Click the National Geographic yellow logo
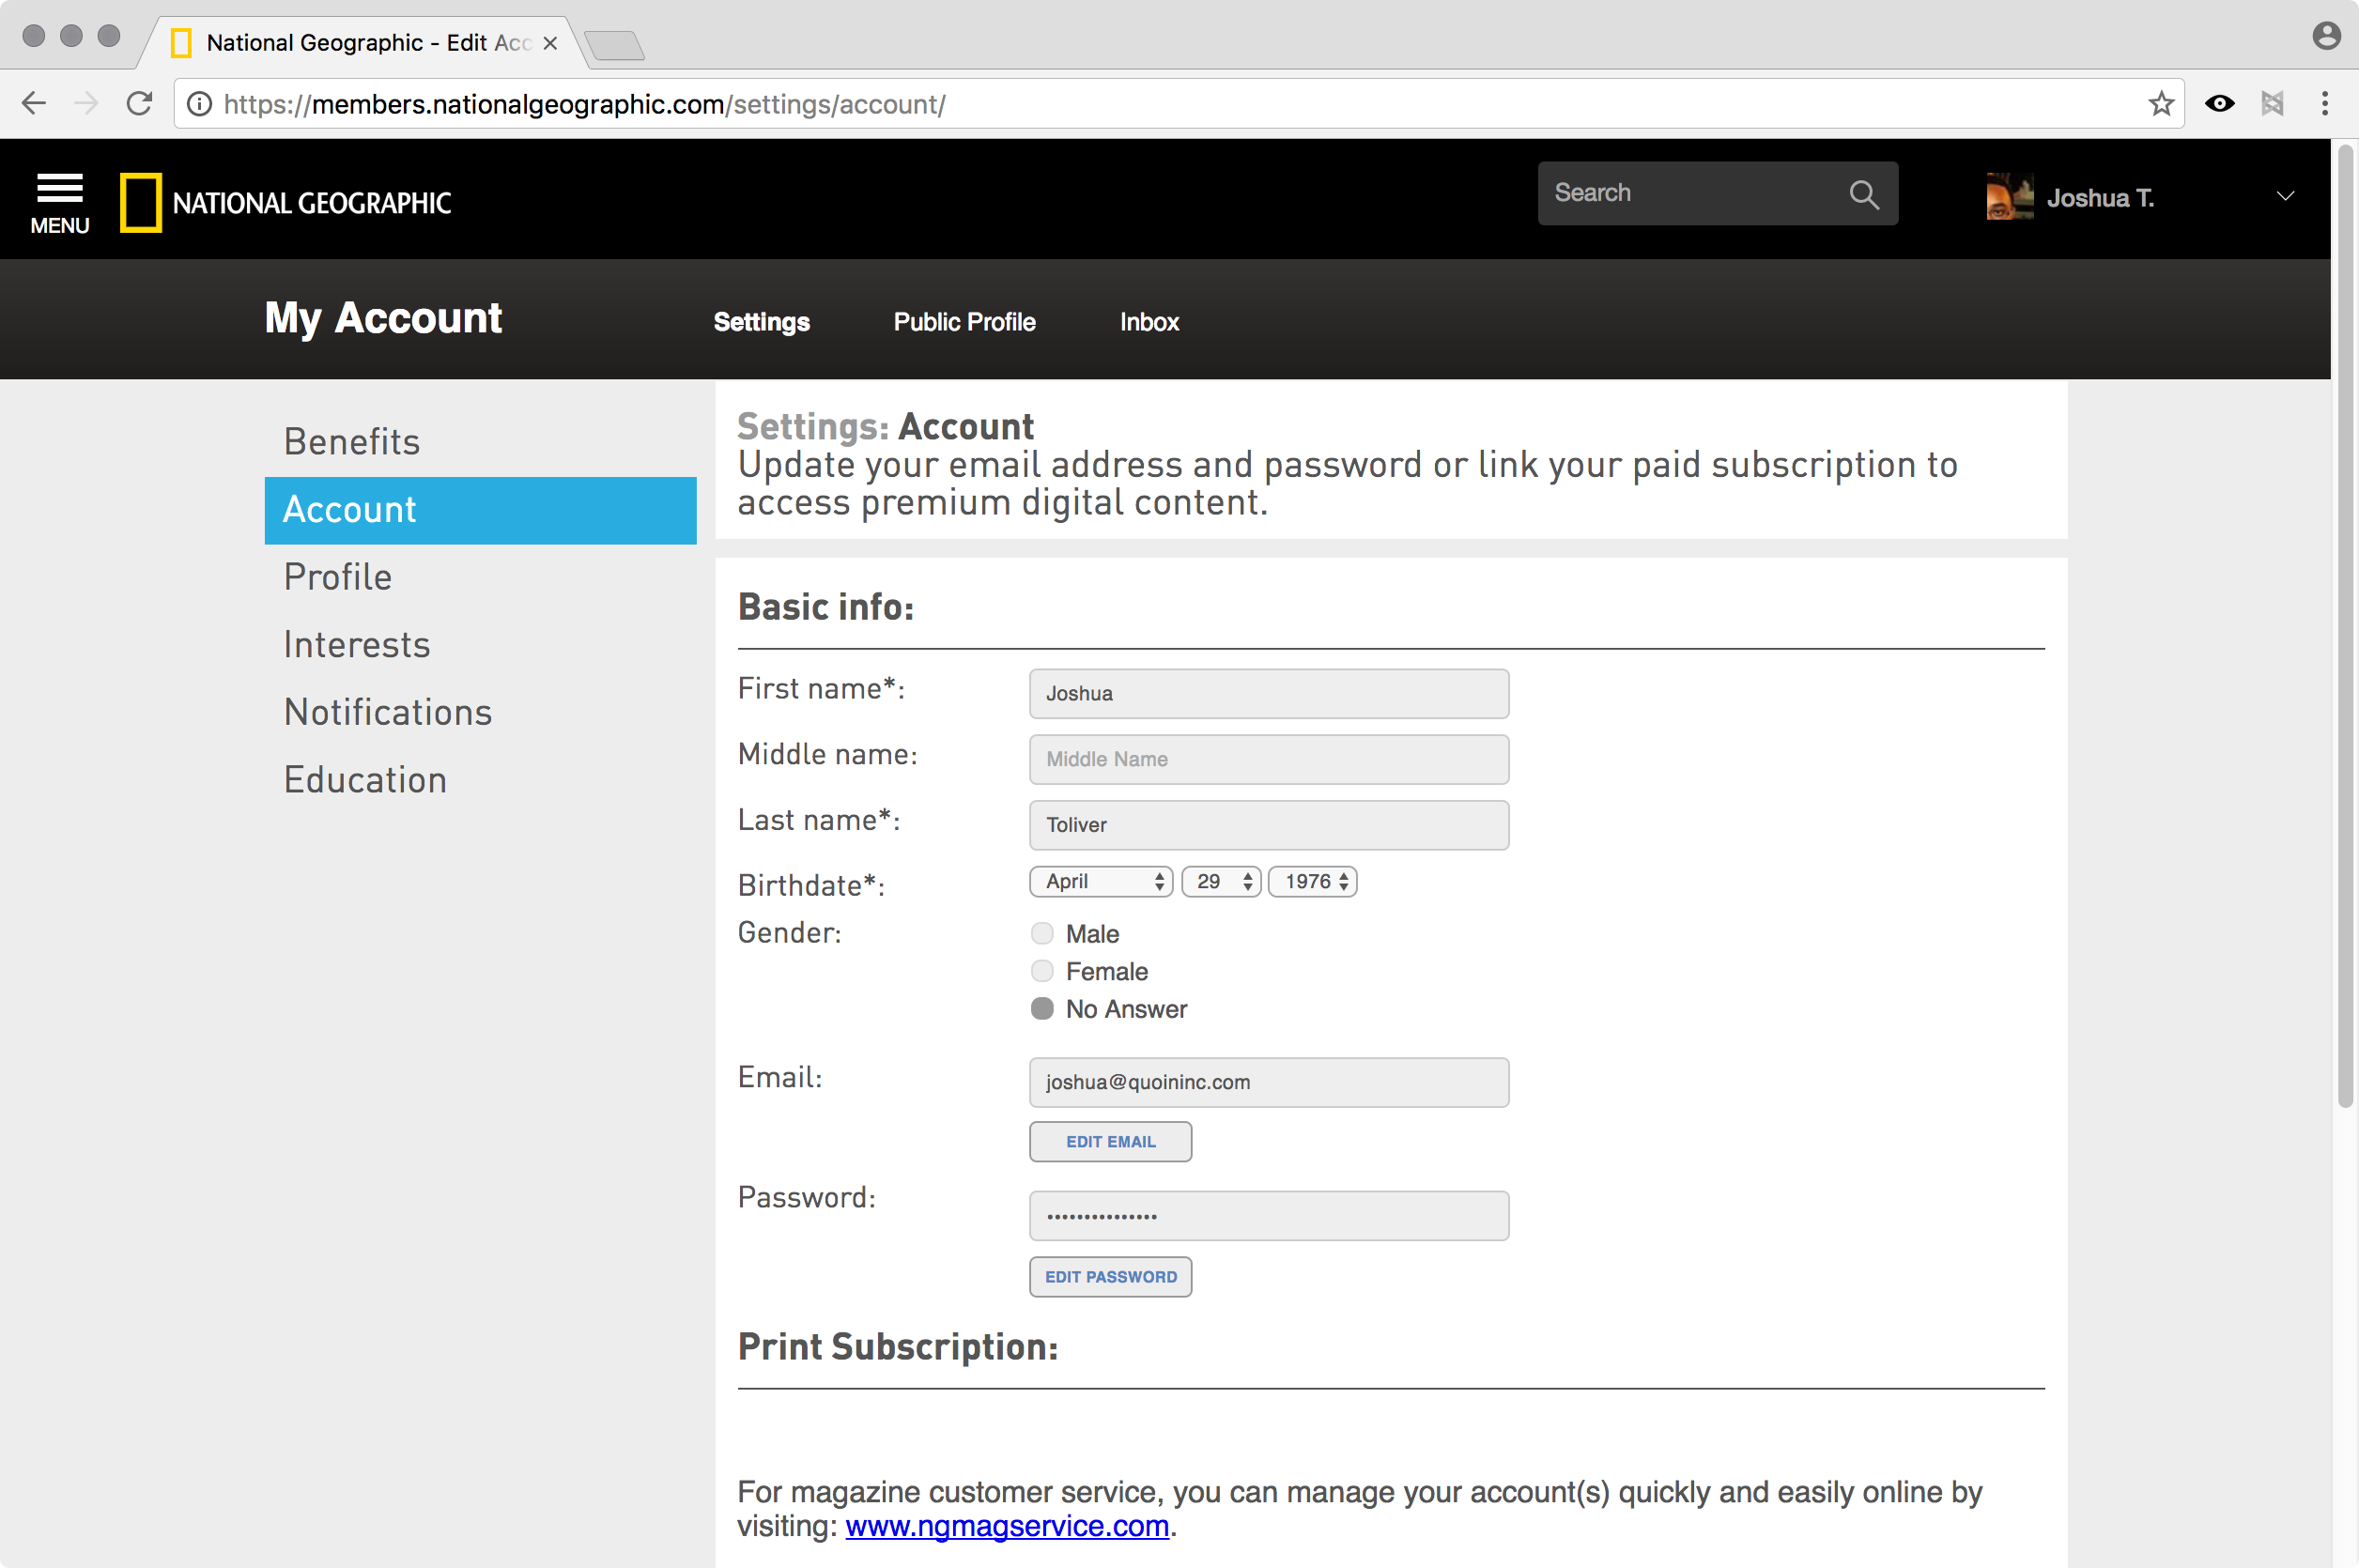This screenshot has height=1568, width=2359. coord(141,202)
